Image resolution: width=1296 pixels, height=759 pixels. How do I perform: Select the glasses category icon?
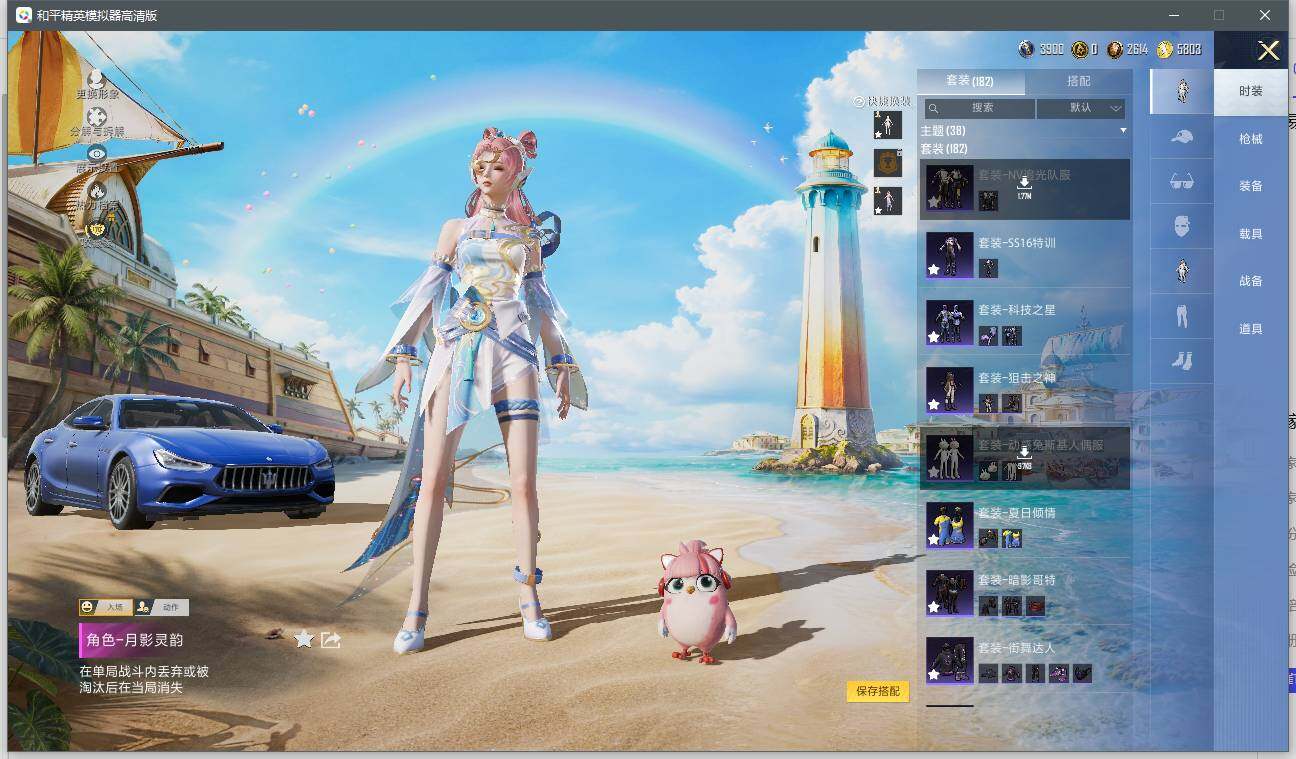click(x=1182, y=181)
